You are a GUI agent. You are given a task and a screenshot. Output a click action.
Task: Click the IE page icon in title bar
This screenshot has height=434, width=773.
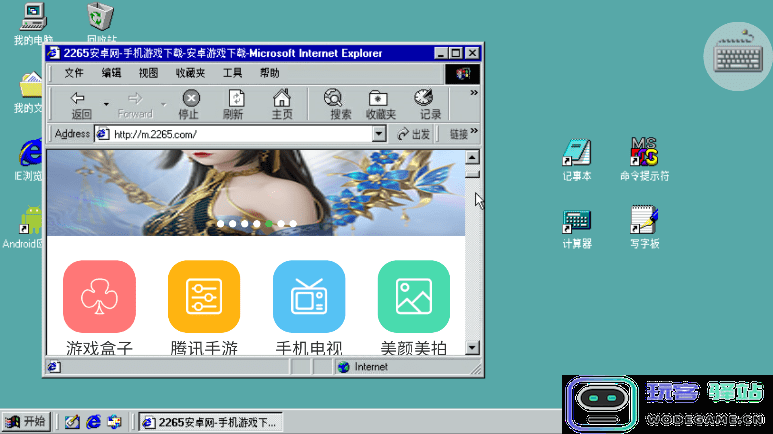coord(54,53)
